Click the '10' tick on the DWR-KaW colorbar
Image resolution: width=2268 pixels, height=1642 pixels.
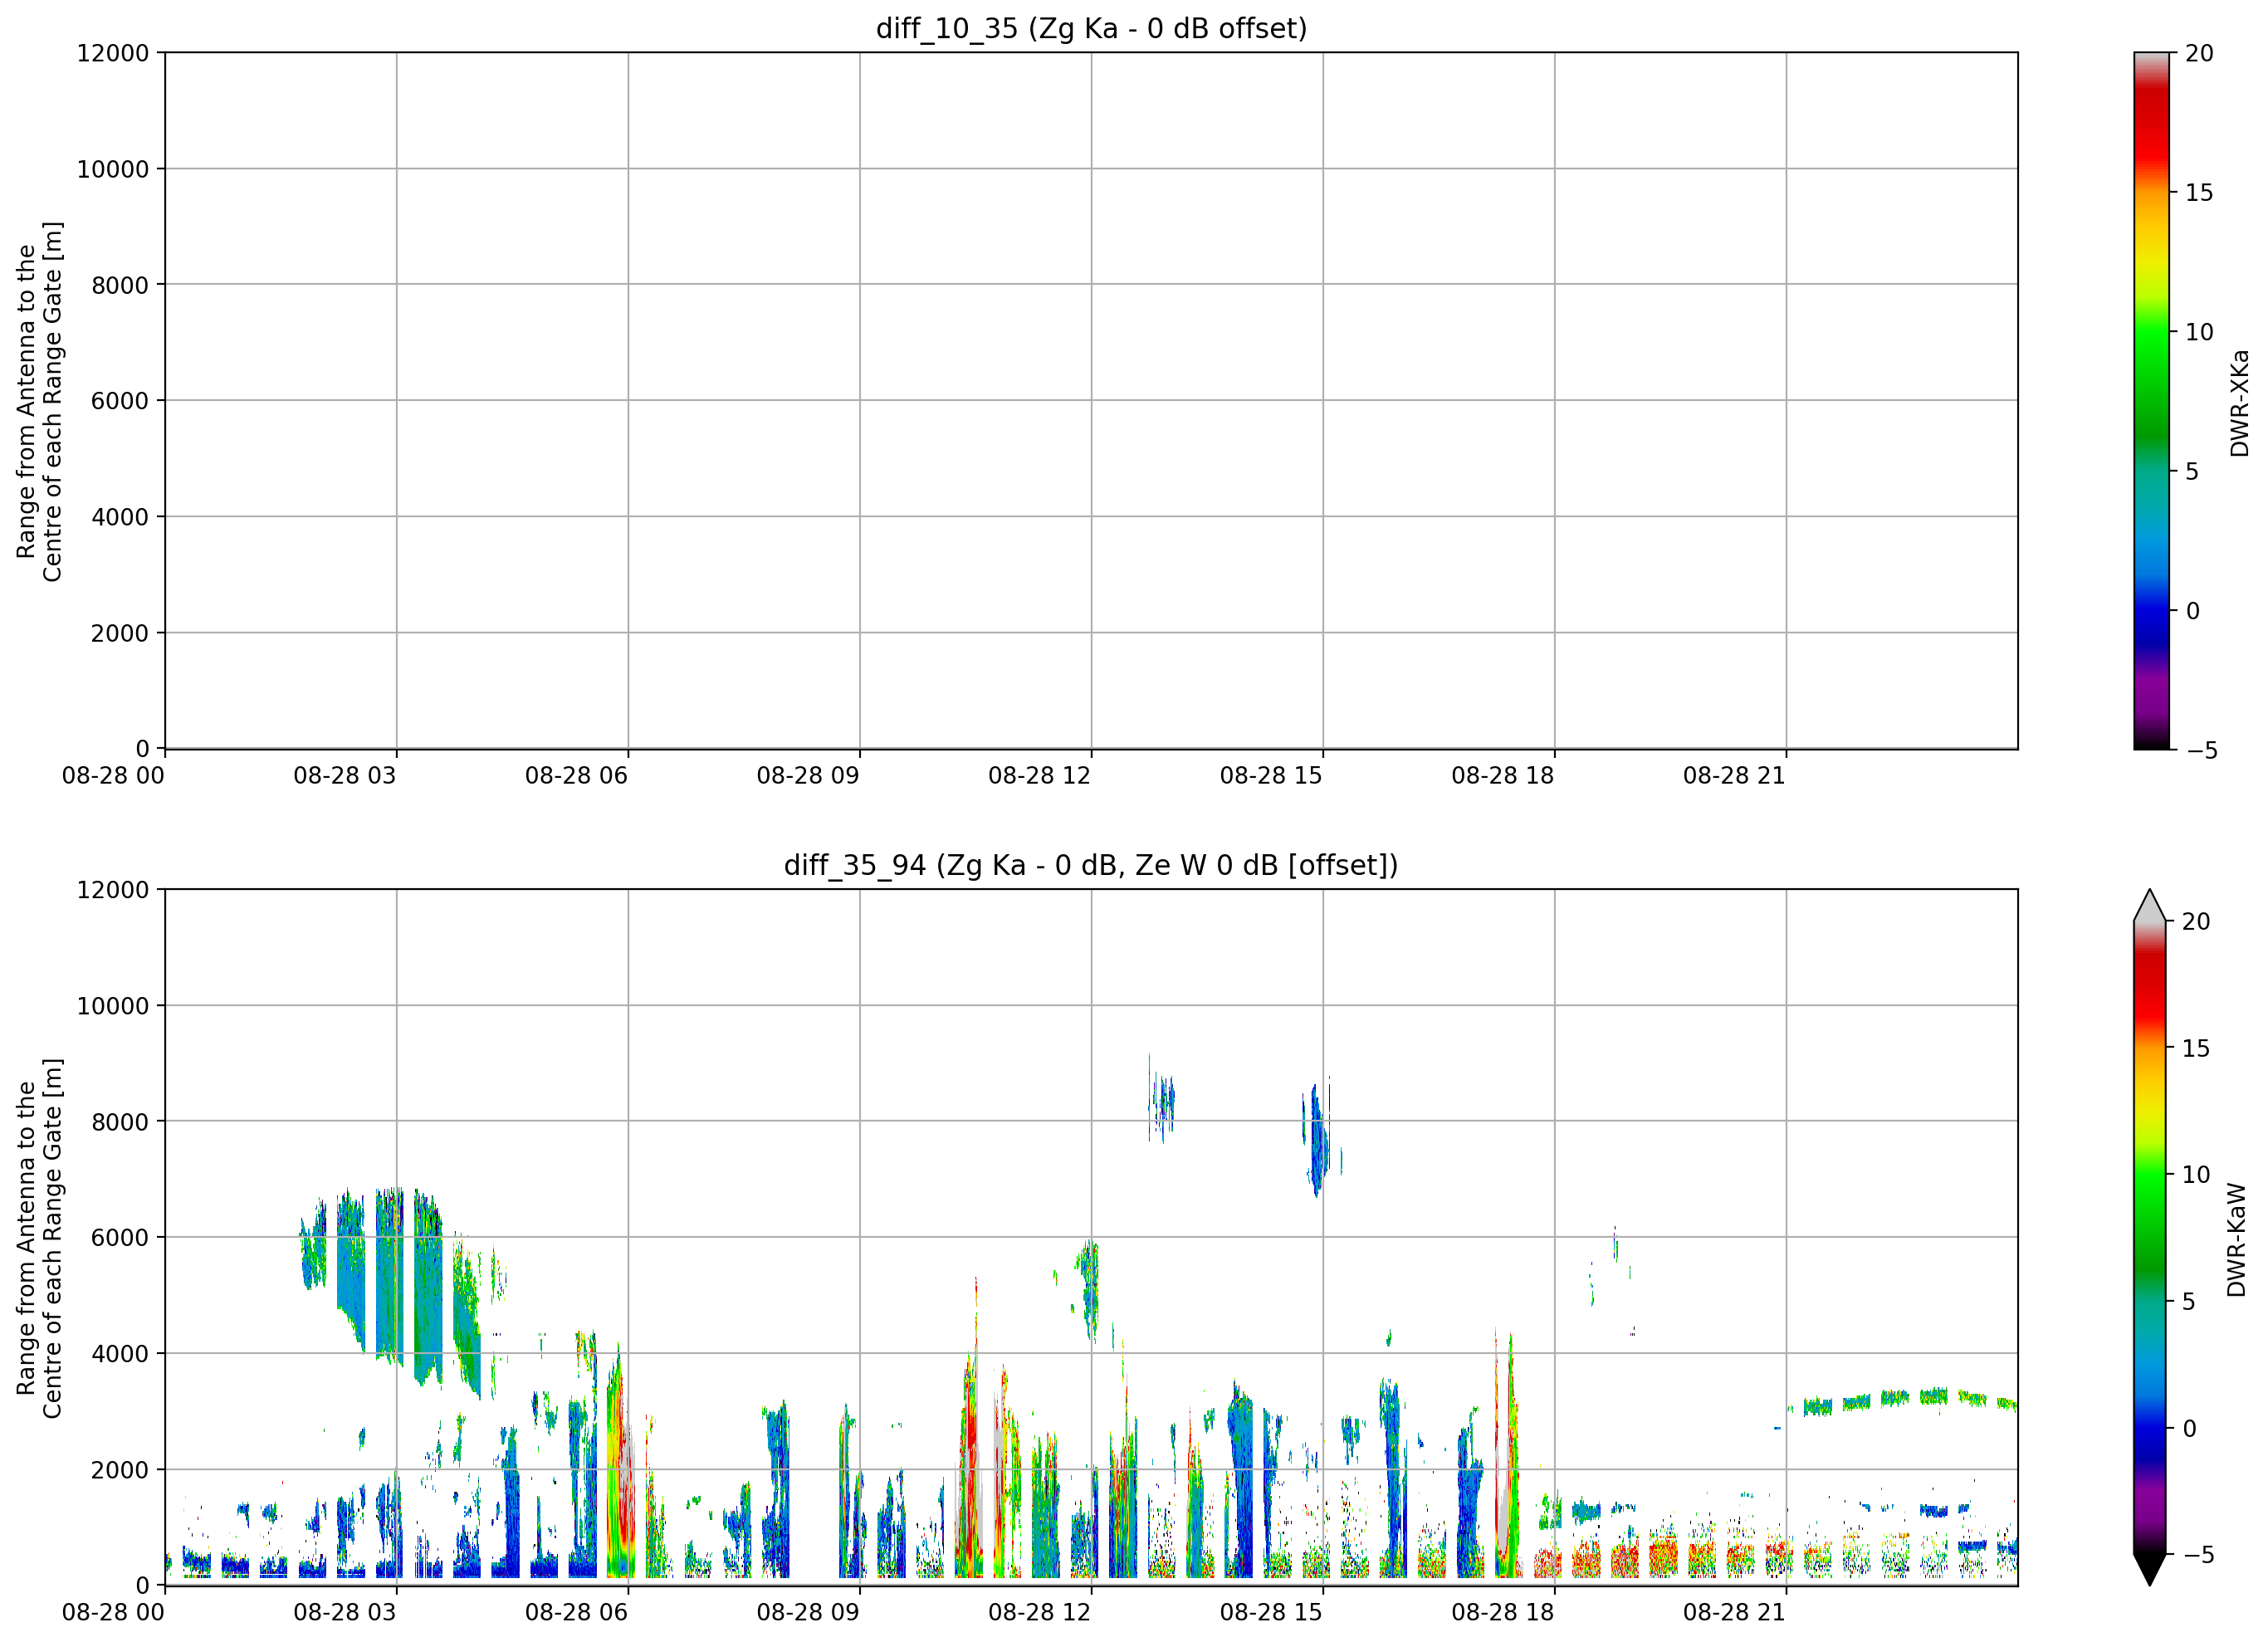[x=2195, y=1175]
